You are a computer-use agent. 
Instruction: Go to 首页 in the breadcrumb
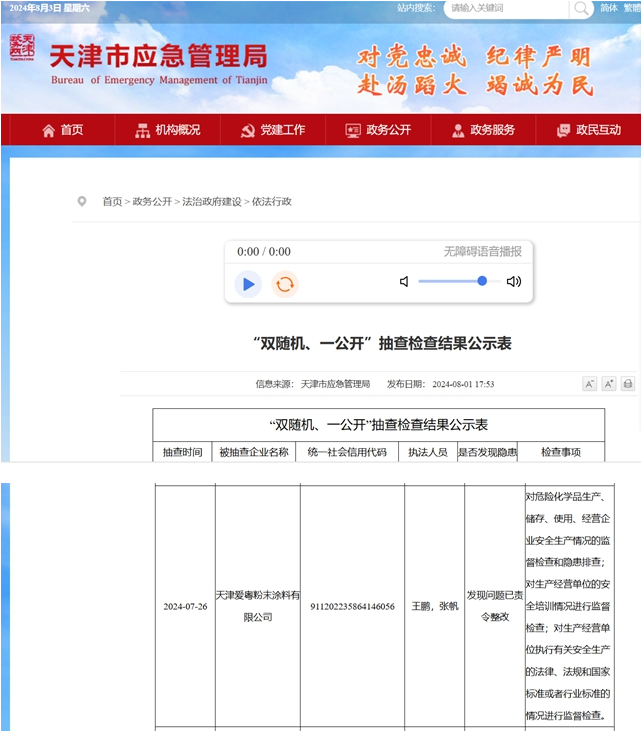(x=112, y=201)
